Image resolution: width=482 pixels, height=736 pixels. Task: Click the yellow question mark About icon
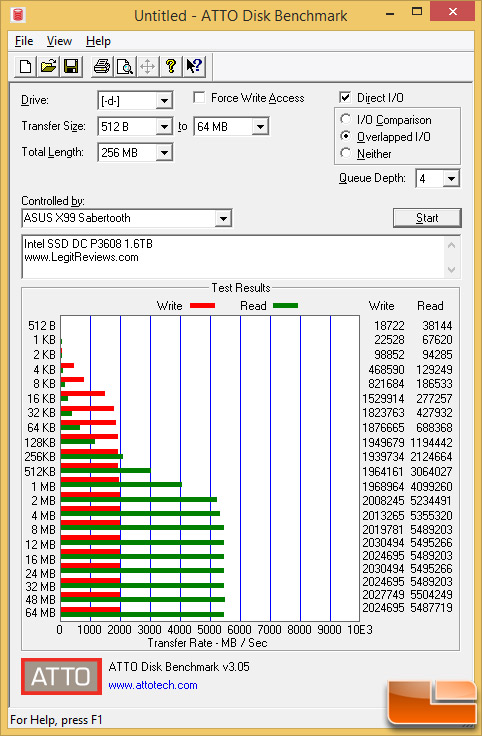(170, 66)
